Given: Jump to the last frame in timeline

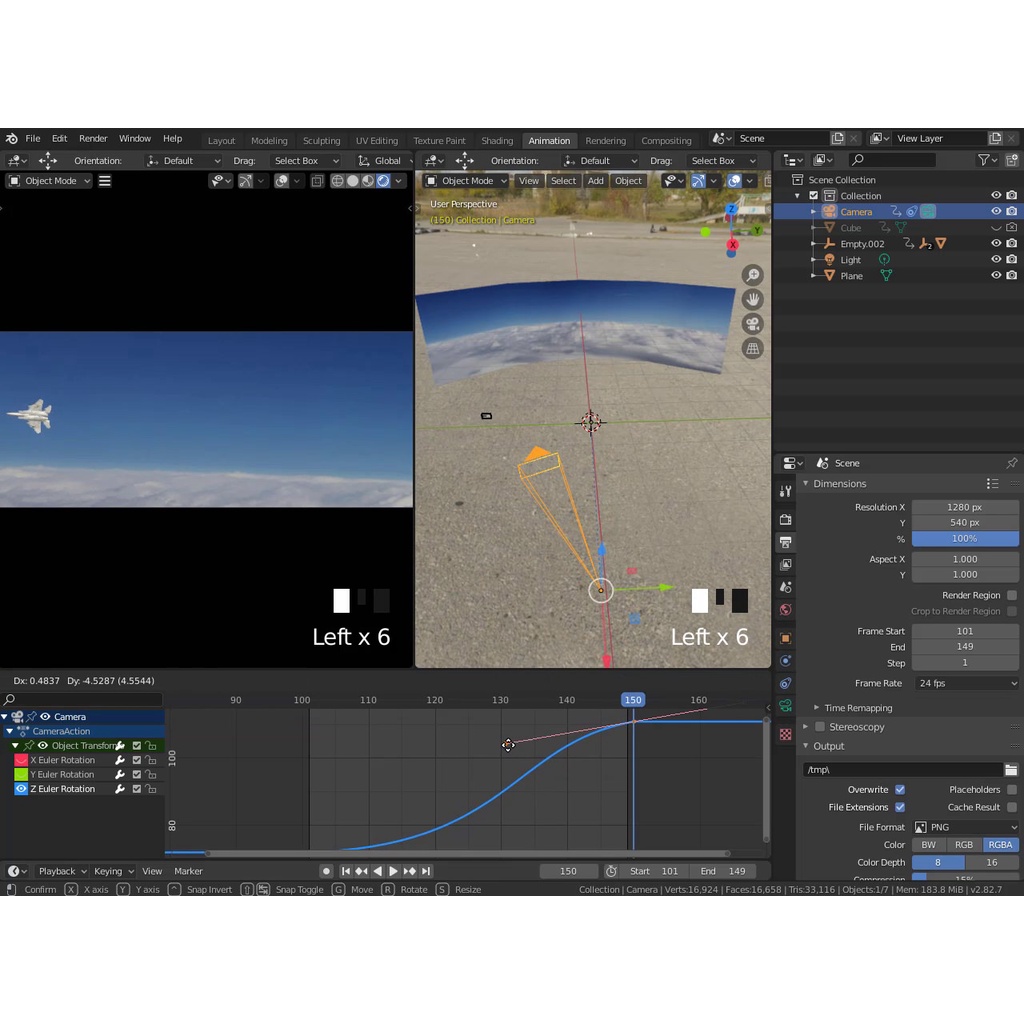Looking at the screenshot, I should click(x=426, y=871).
